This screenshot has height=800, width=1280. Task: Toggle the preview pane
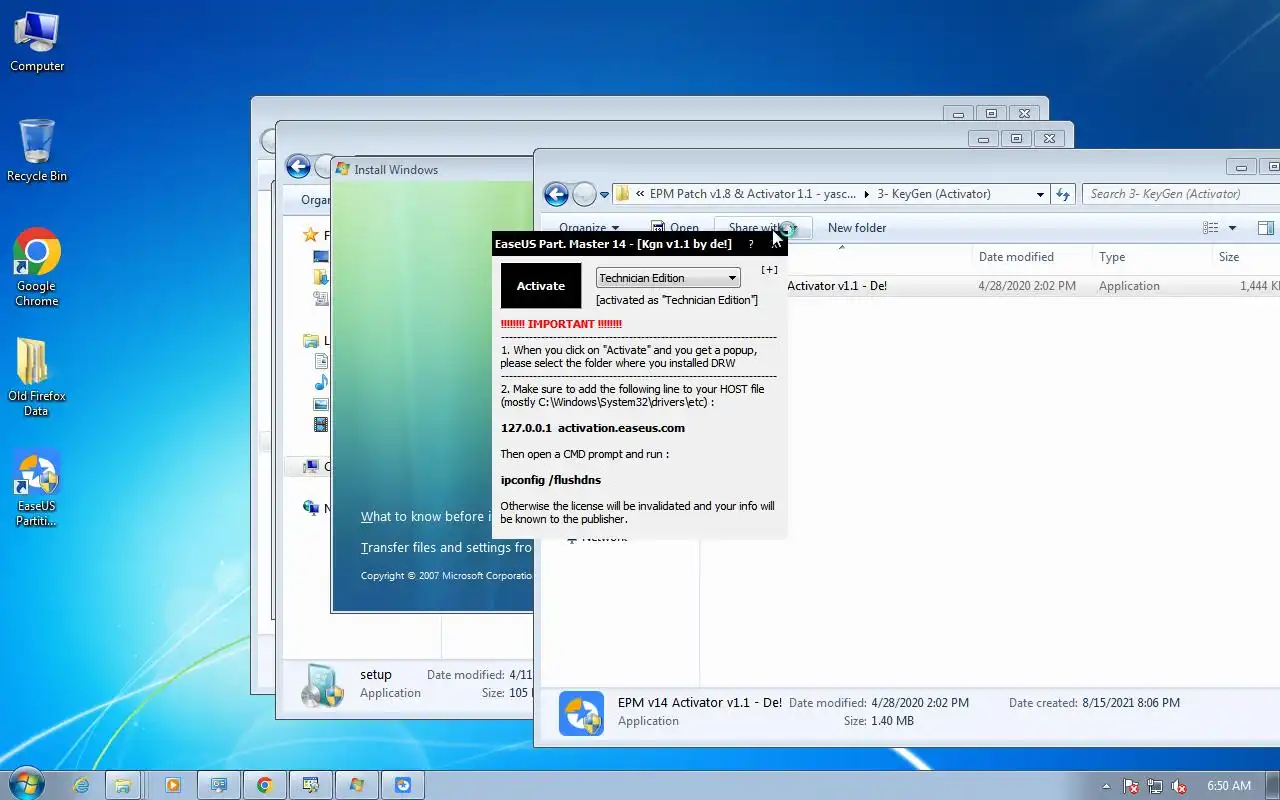1265,228
